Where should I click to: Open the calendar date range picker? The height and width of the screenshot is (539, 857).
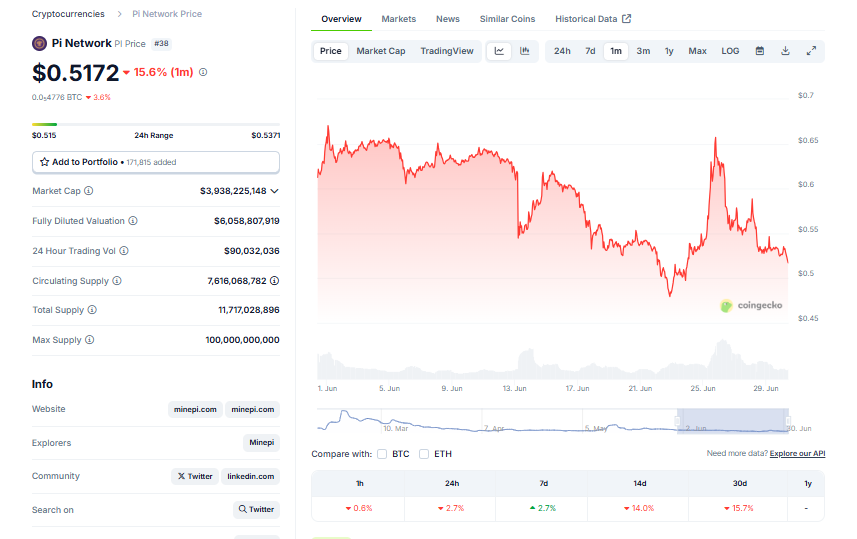click(x=760, y=51)
